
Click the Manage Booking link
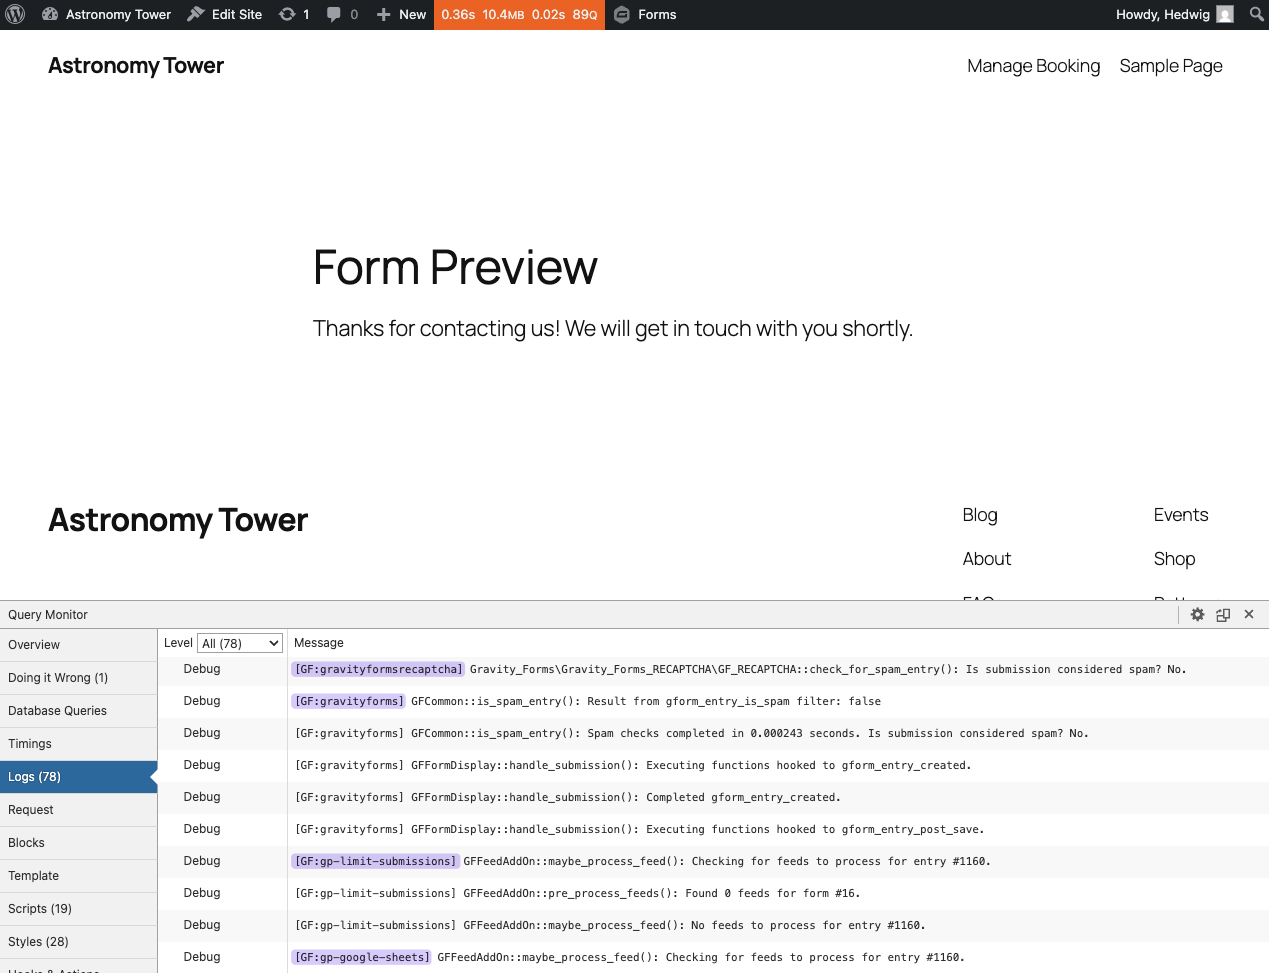pos(1033,66)
